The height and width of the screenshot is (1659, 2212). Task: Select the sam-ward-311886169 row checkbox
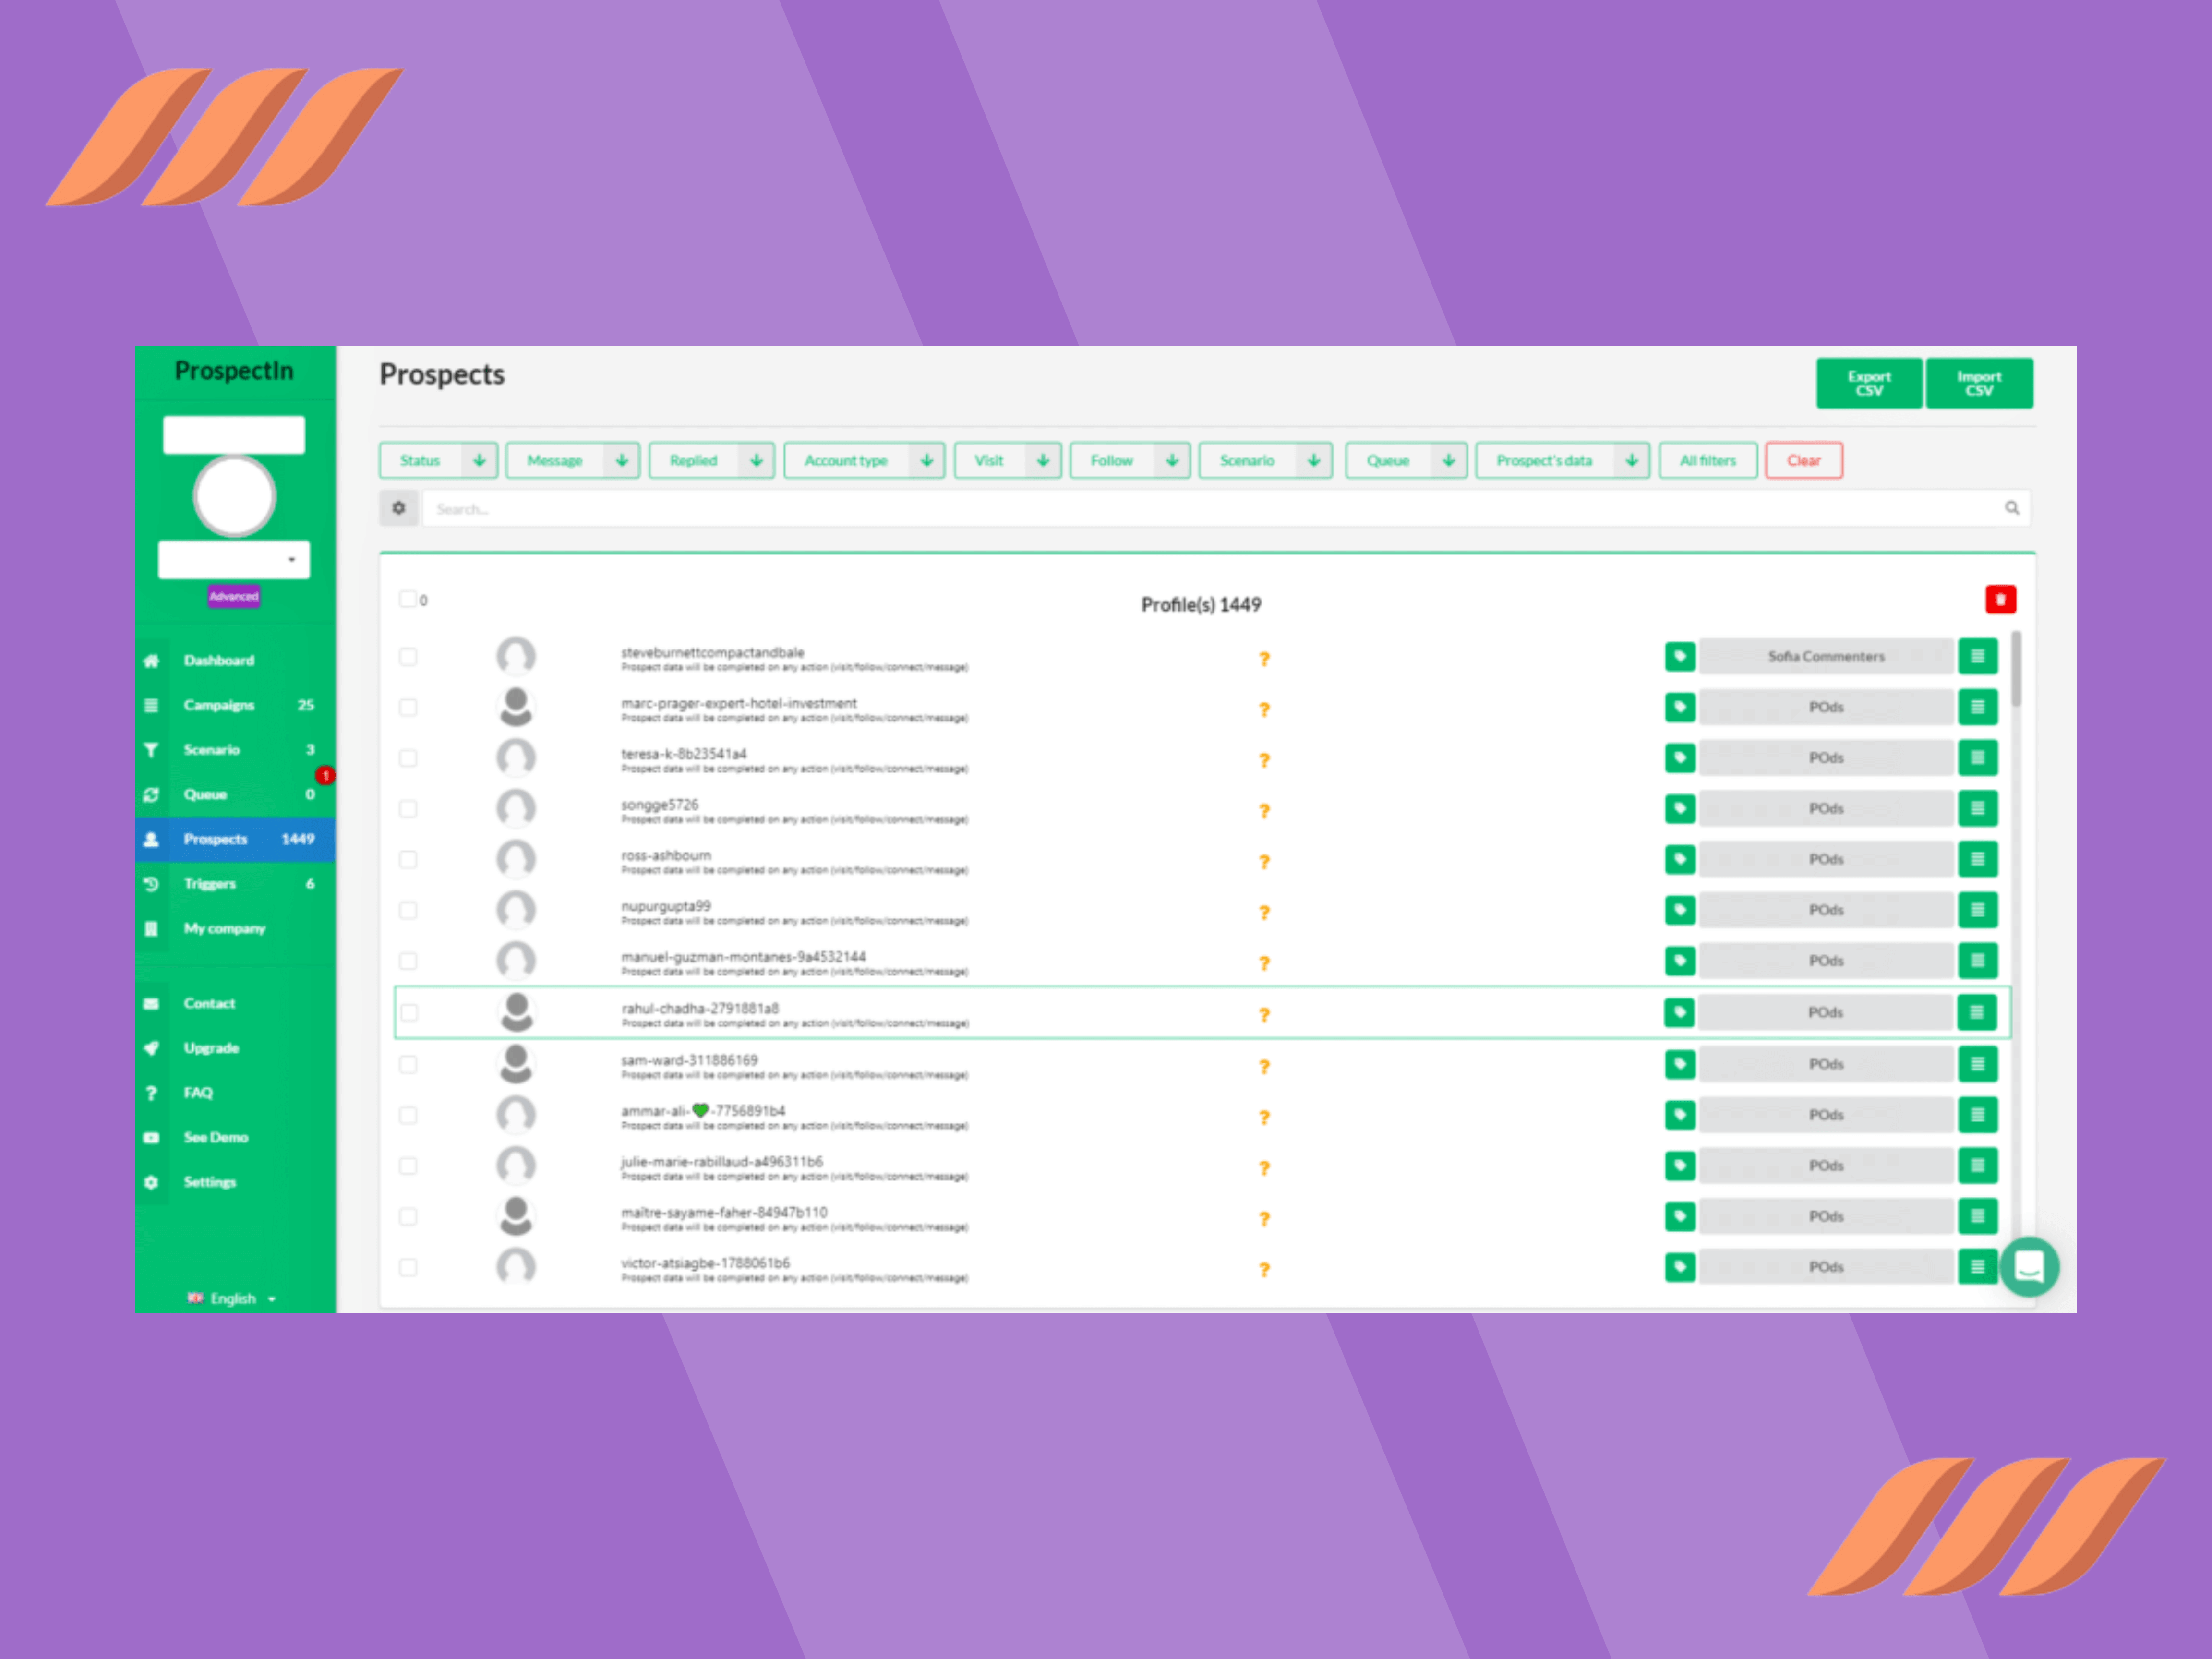tap(408, 1064)
